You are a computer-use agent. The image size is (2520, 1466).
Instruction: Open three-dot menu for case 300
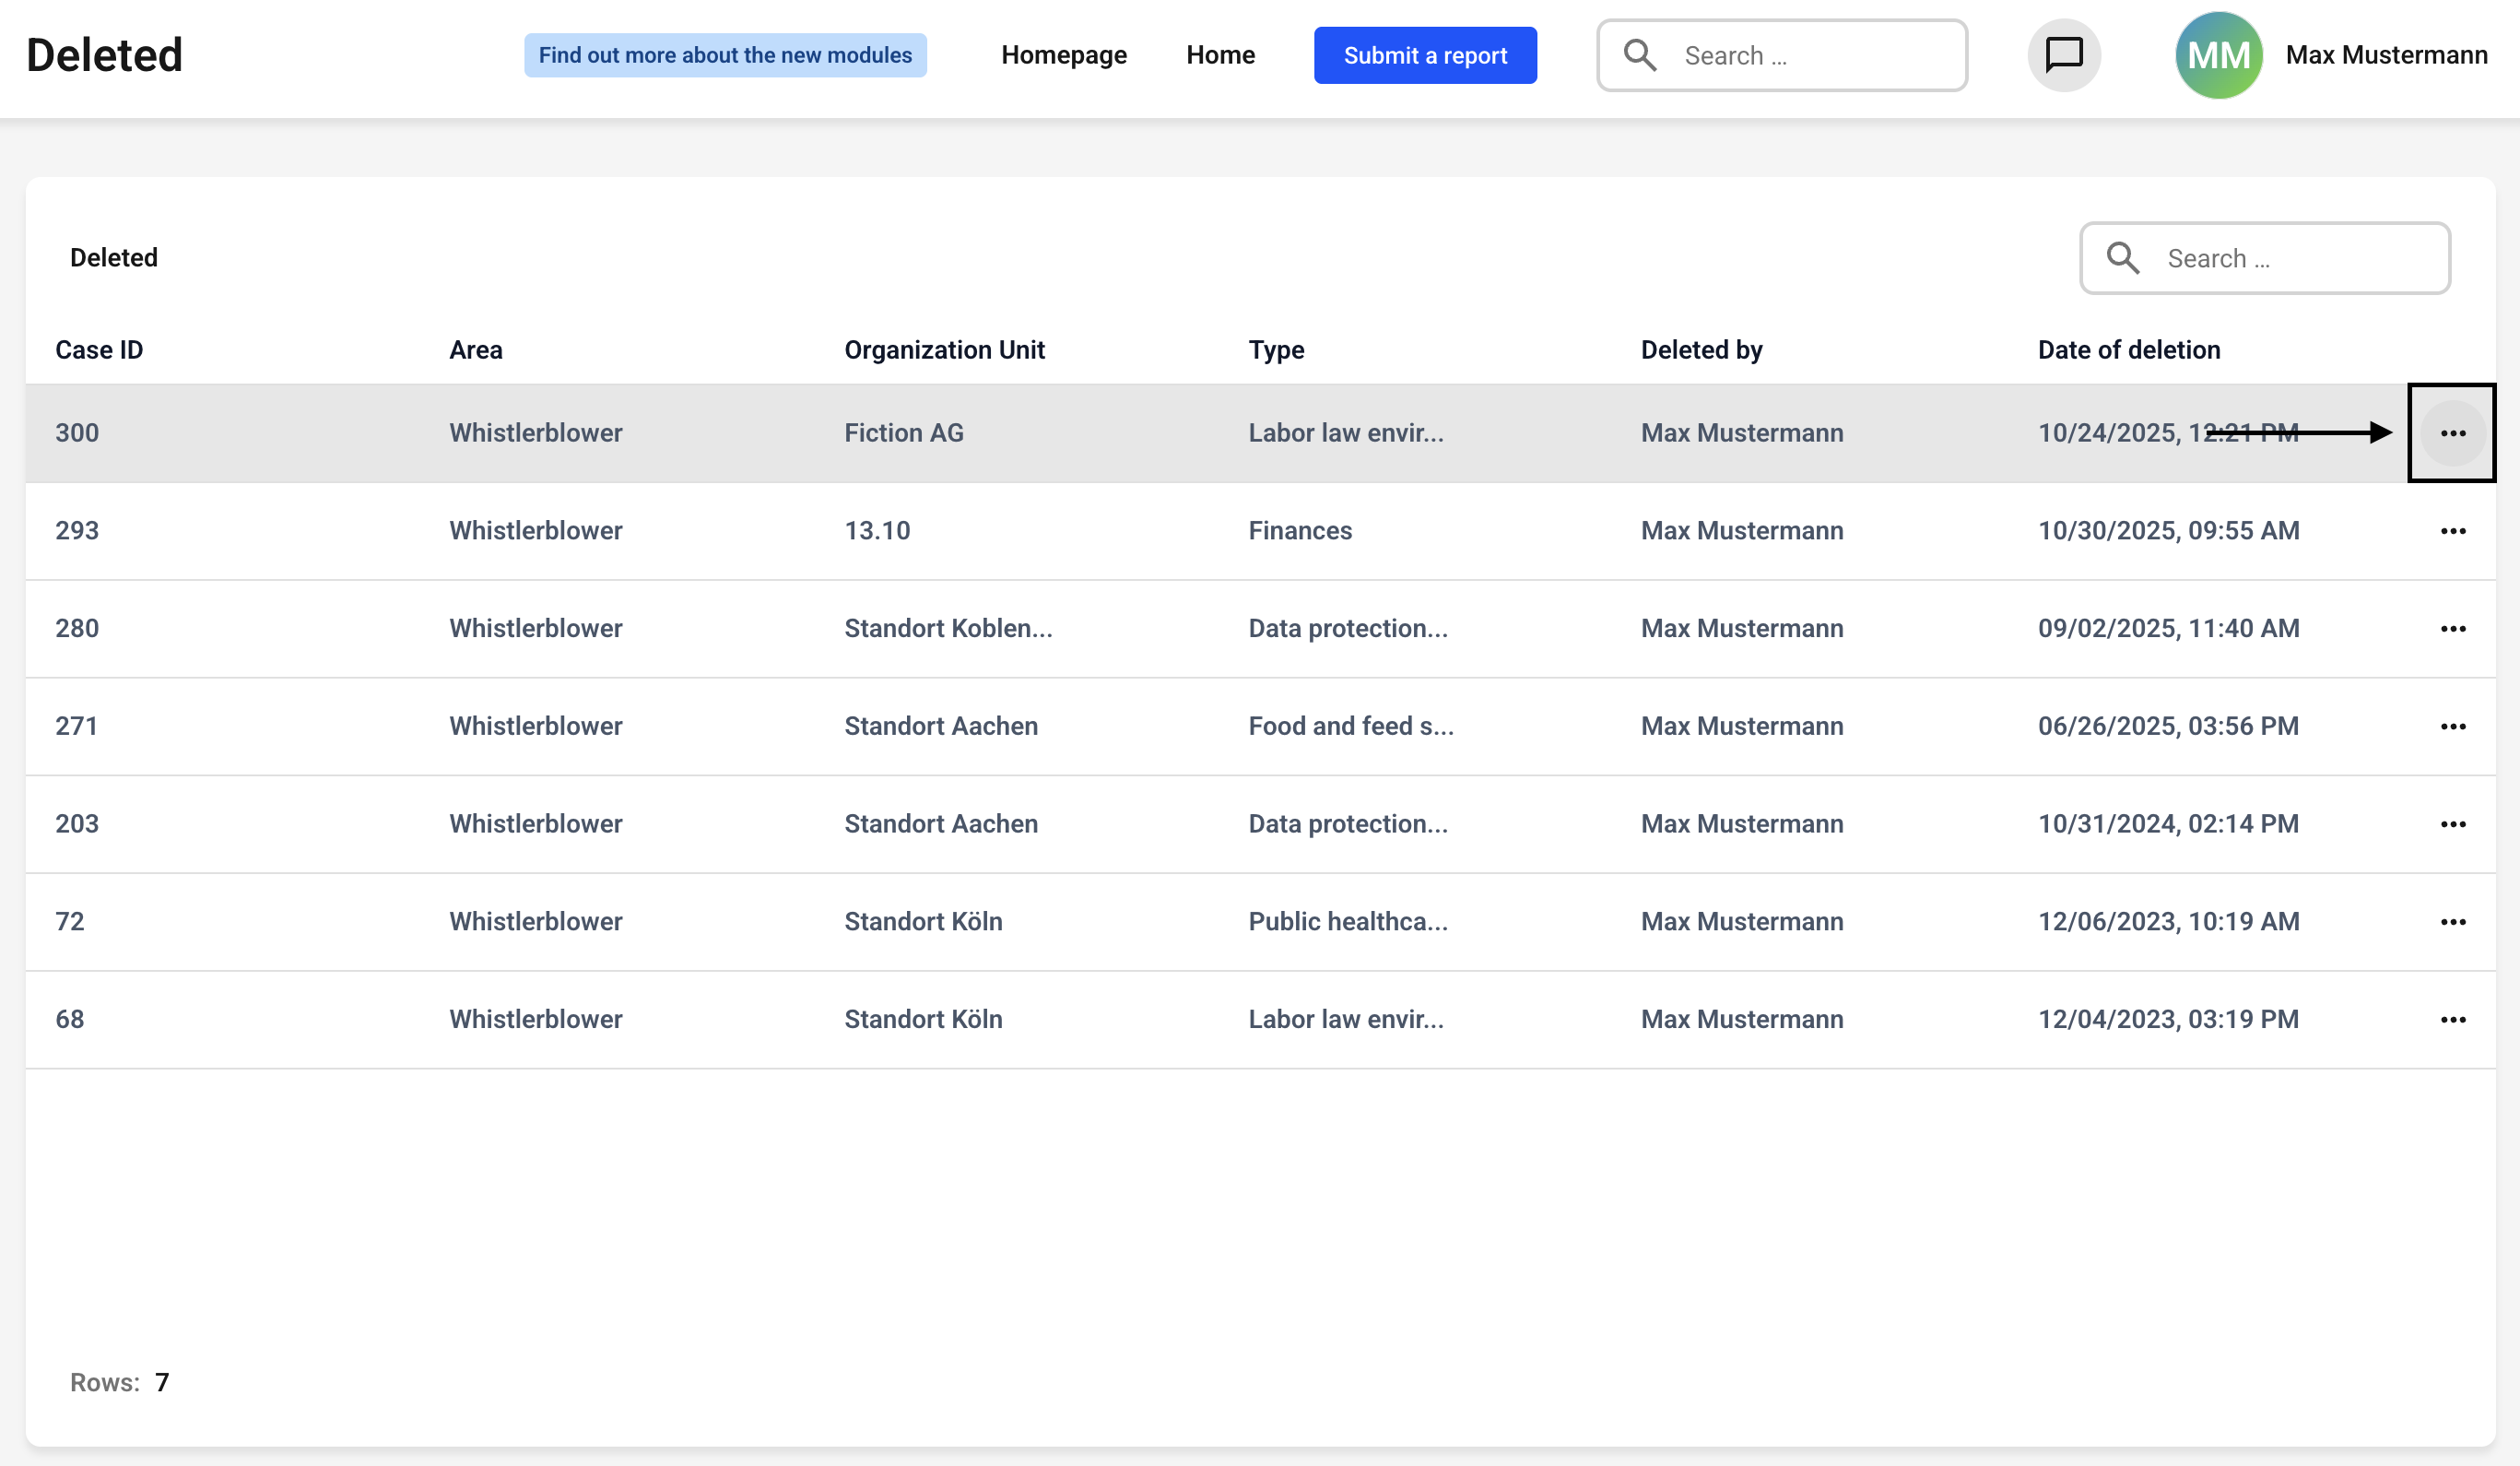[x=2452, y=433]
